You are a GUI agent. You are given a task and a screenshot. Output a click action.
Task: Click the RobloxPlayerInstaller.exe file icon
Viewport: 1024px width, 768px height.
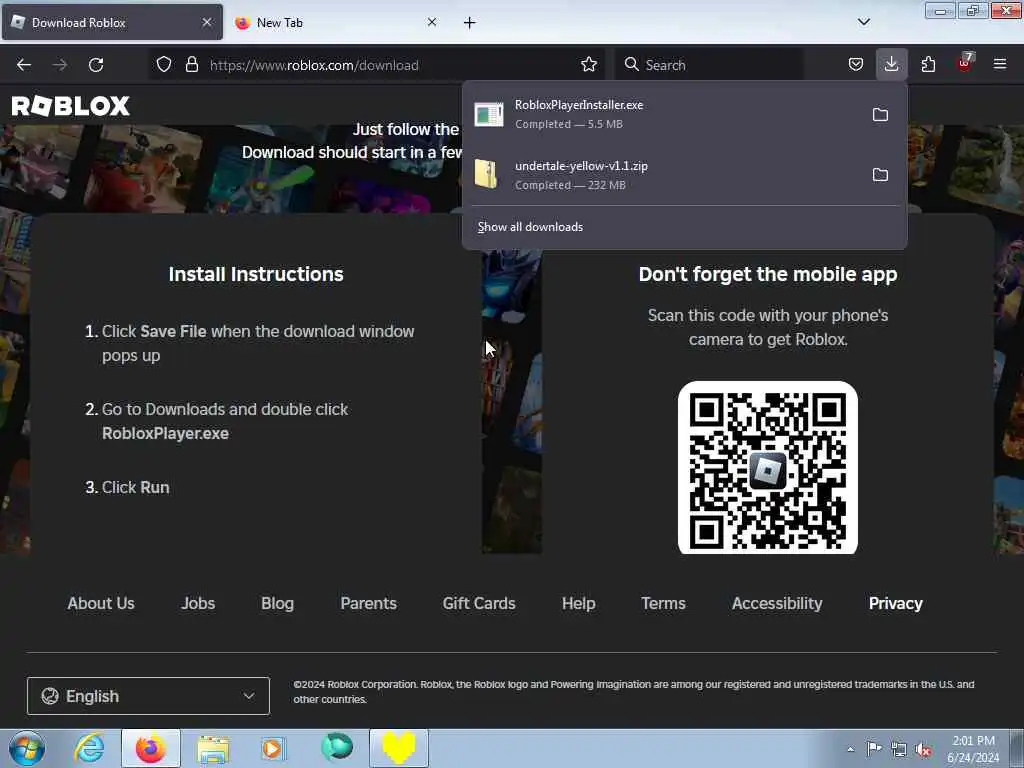[488, 114]
